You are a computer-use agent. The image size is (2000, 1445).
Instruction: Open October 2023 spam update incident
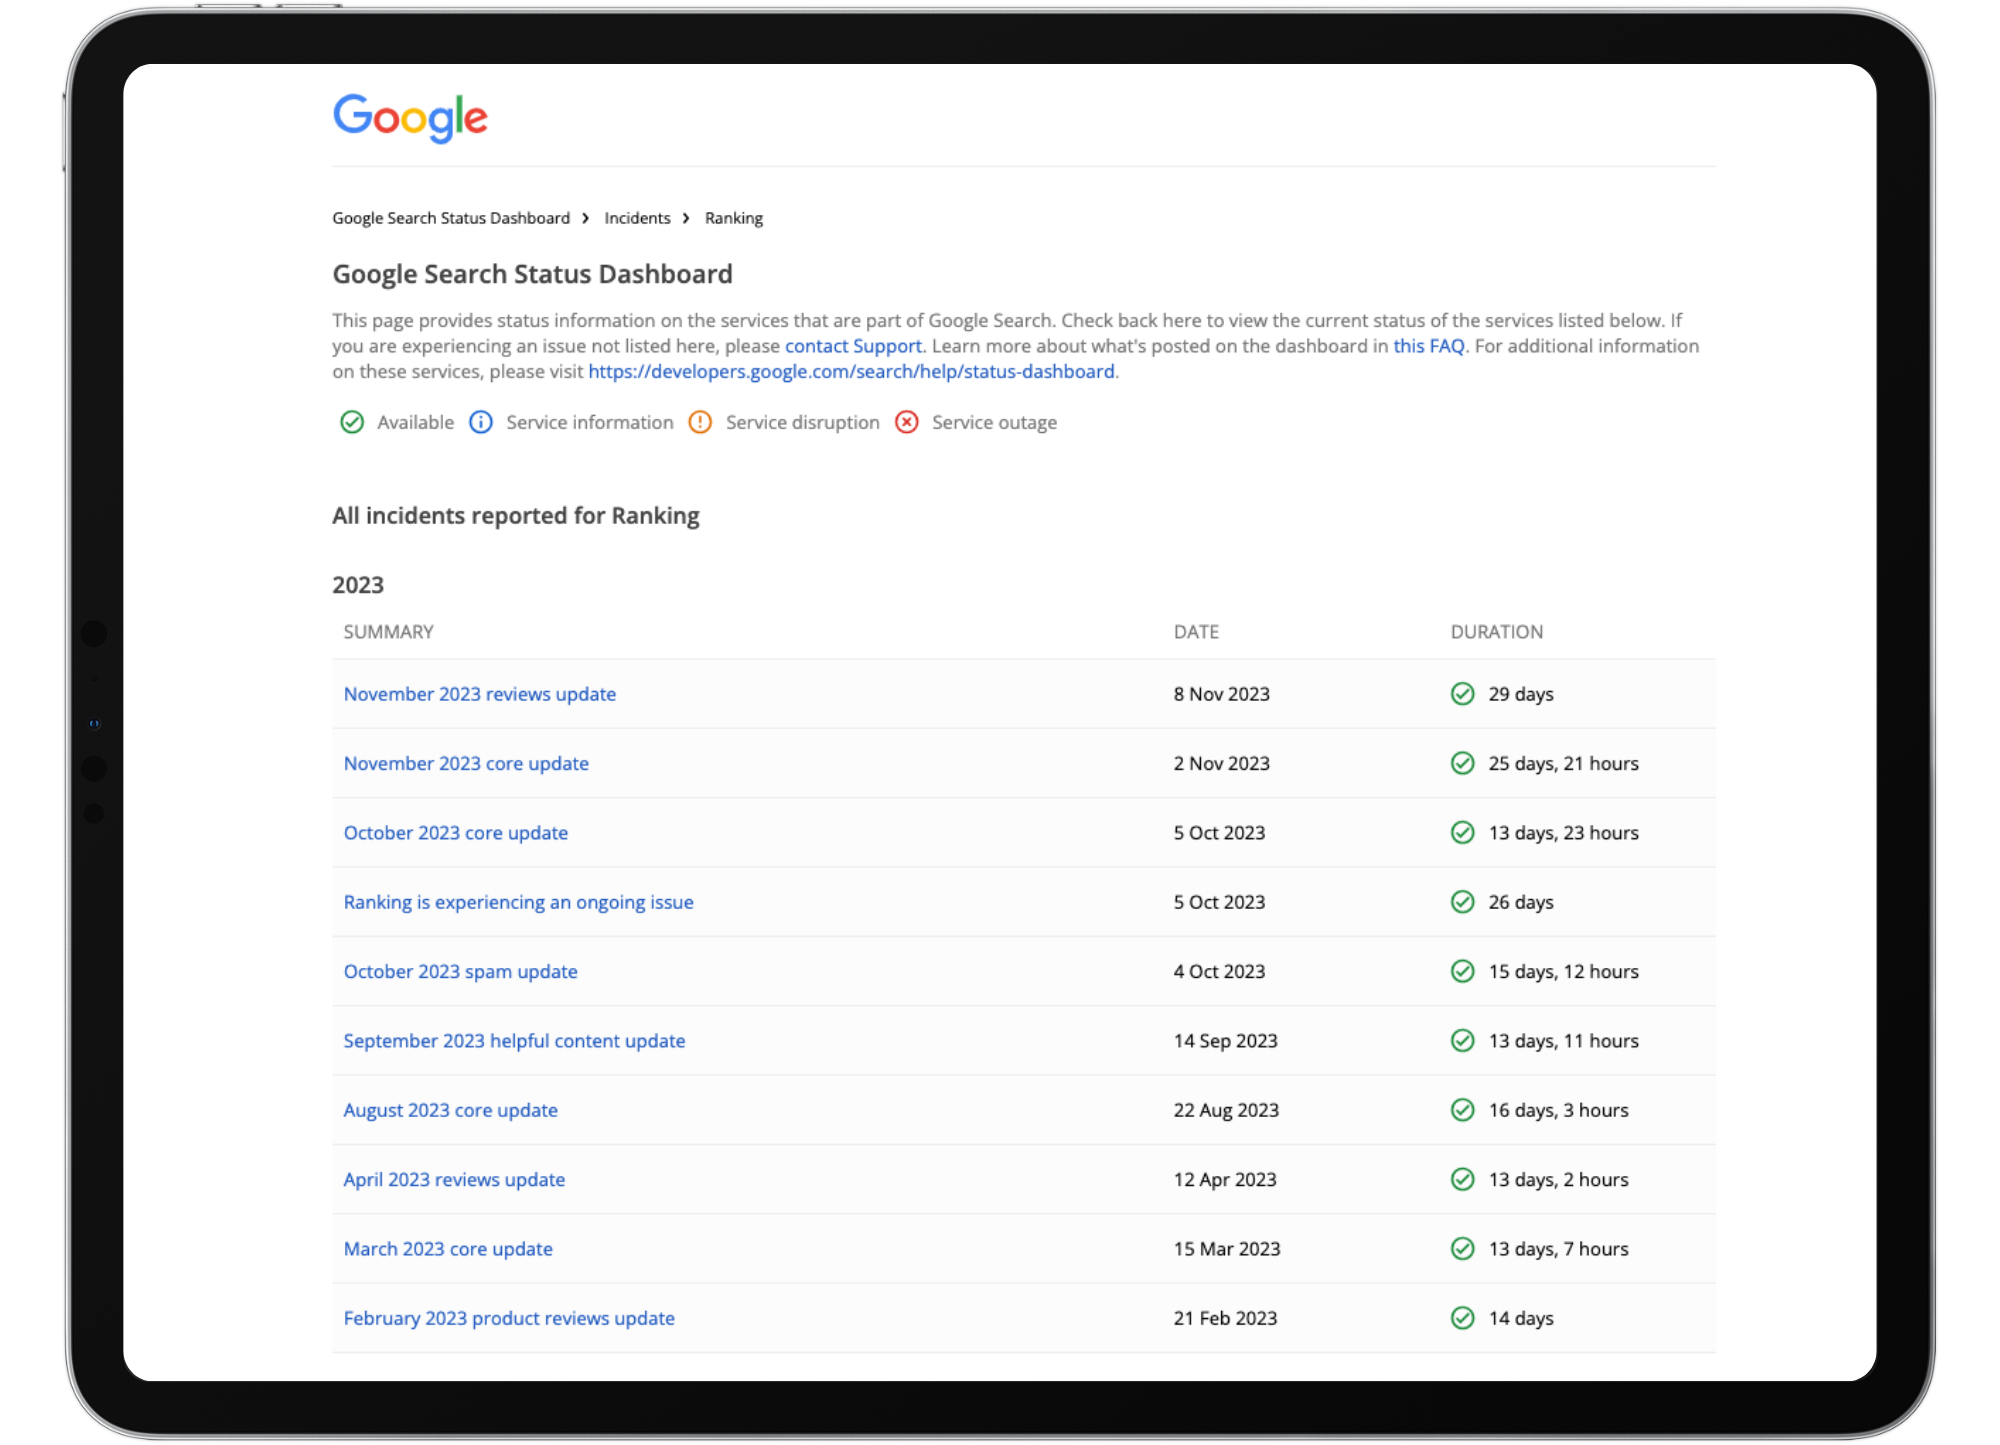coord(461,971)
